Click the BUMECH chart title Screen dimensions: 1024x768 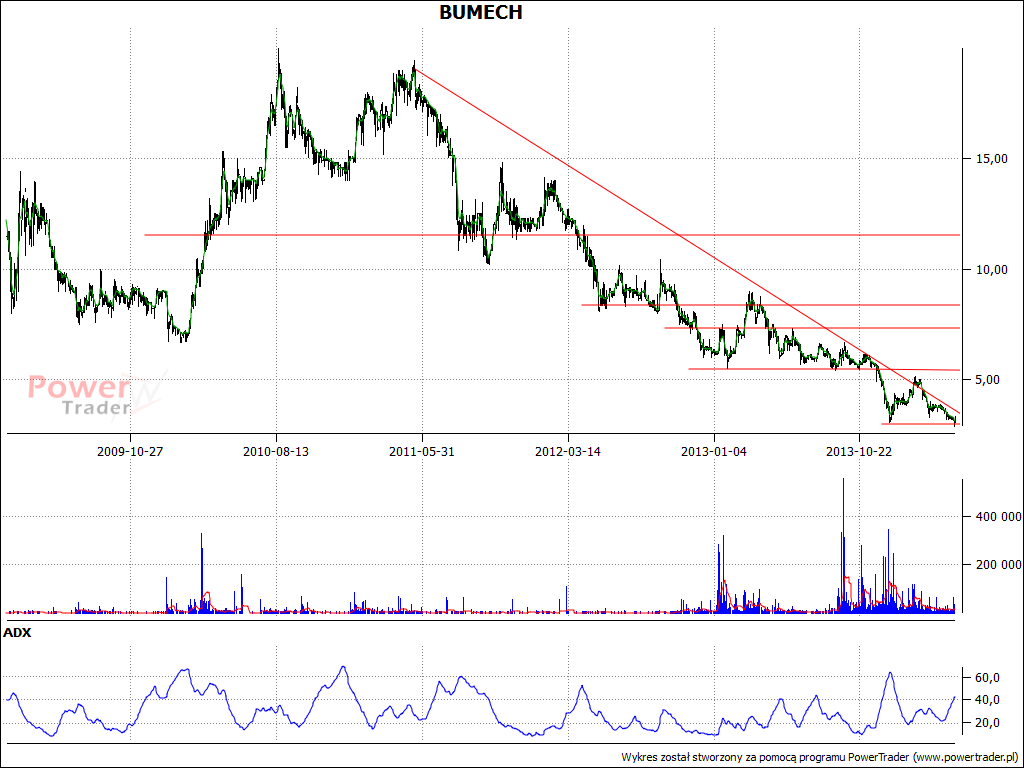481,12
